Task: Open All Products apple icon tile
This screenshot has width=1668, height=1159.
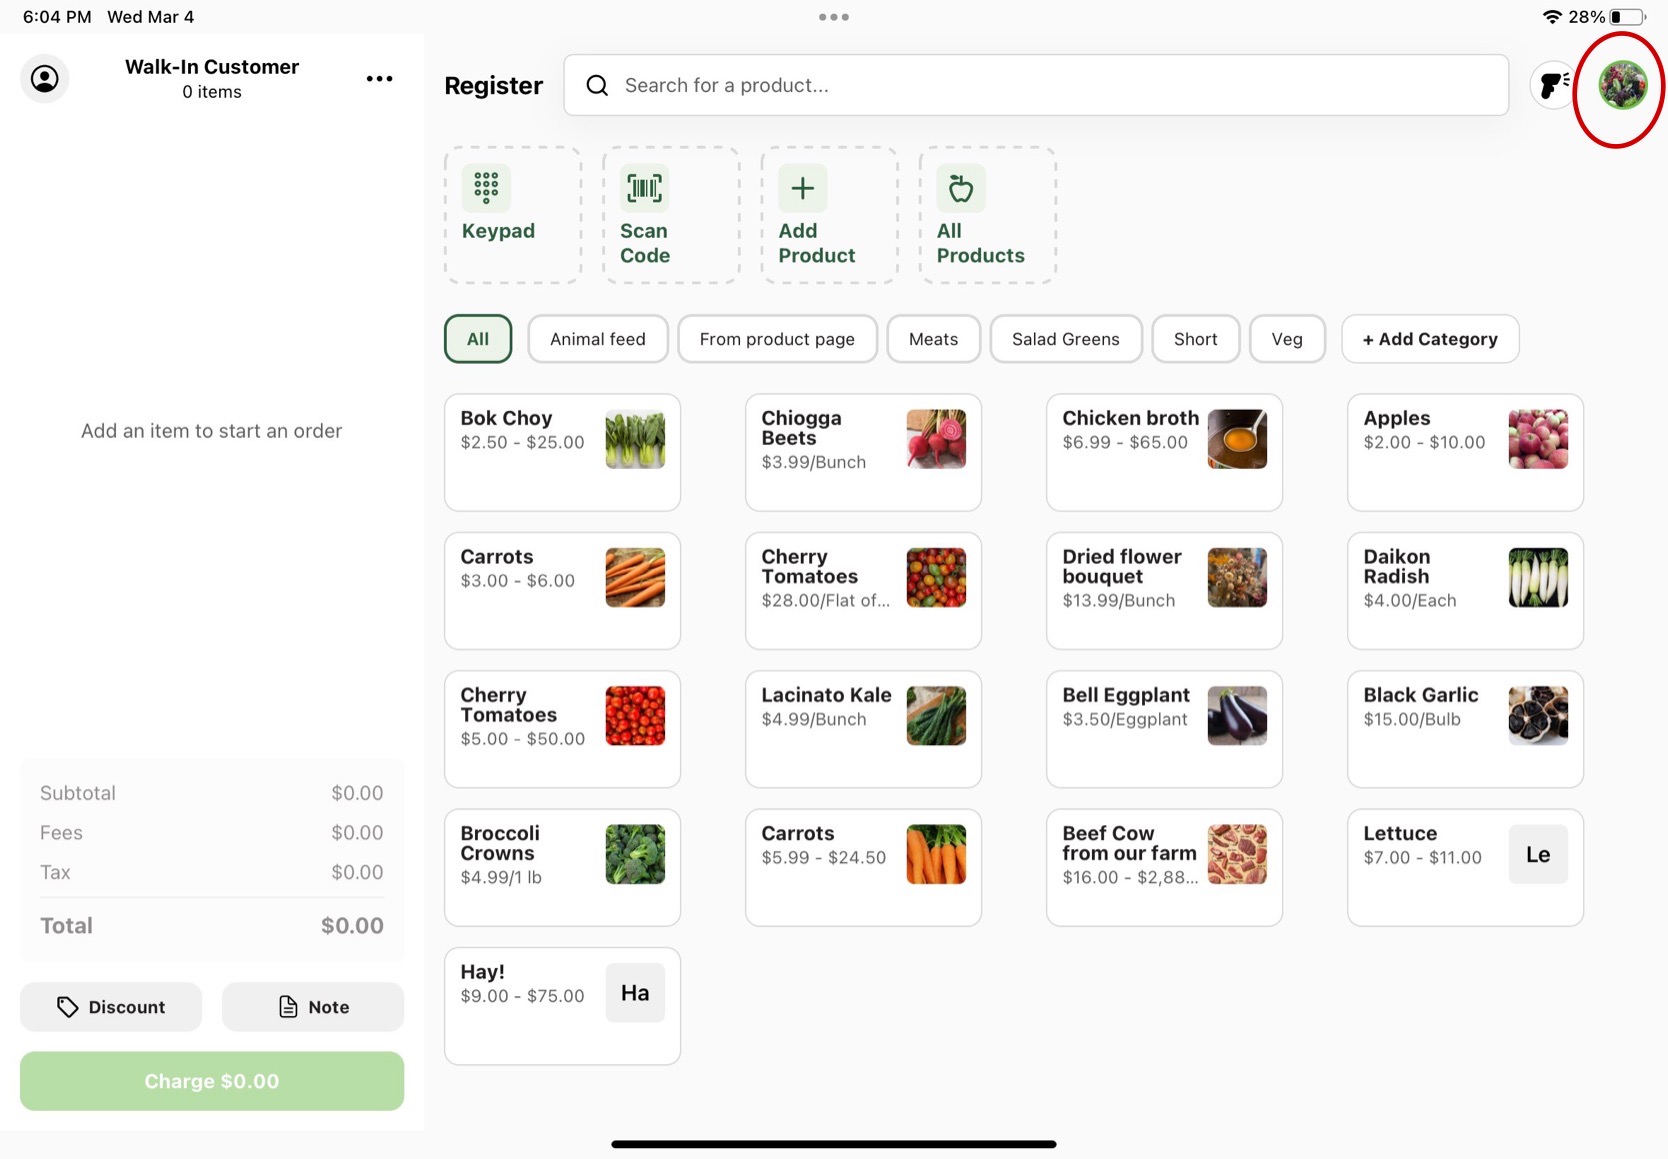Action: tap(960, 189)
